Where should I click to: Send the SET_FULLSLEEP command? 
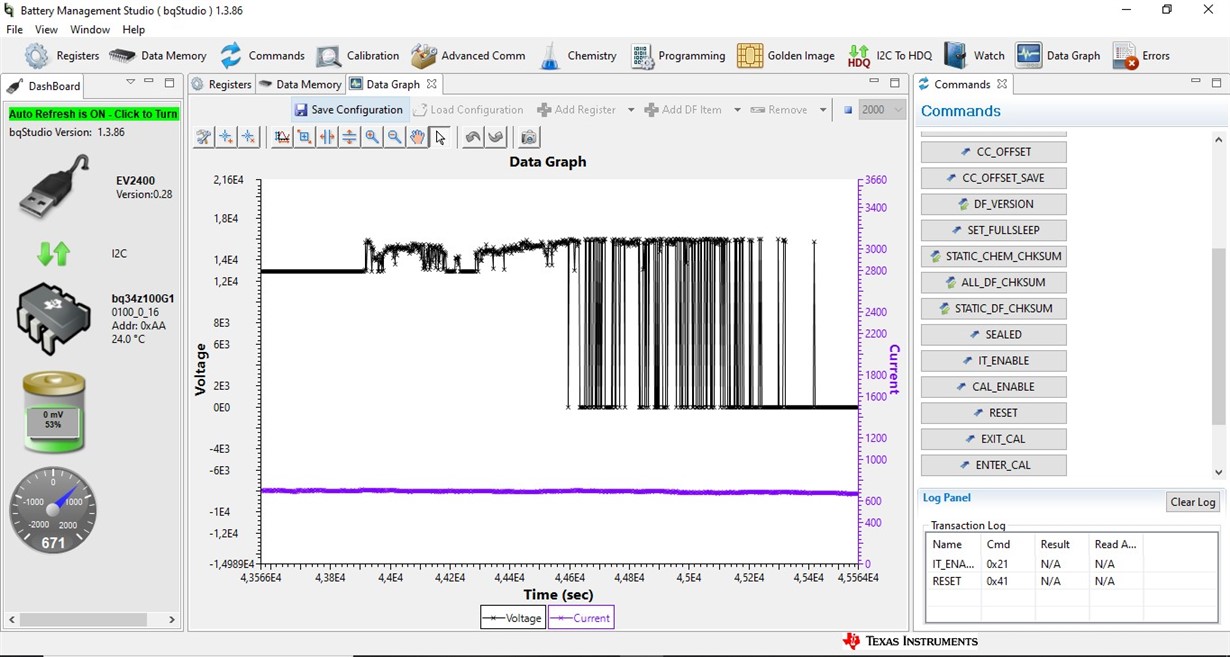click(x=994, y=230)
